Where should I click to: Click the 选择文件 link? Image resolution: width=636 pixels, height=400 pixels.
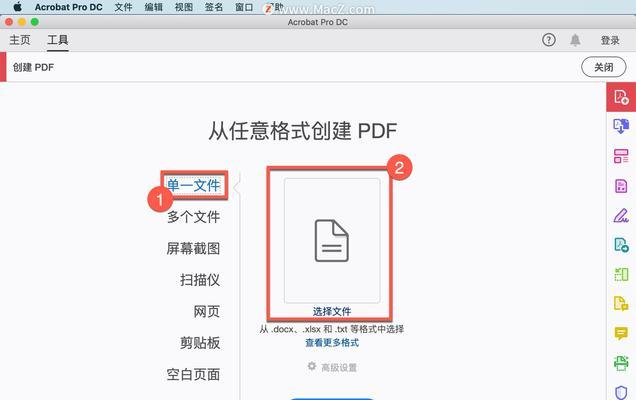point(332,311)
